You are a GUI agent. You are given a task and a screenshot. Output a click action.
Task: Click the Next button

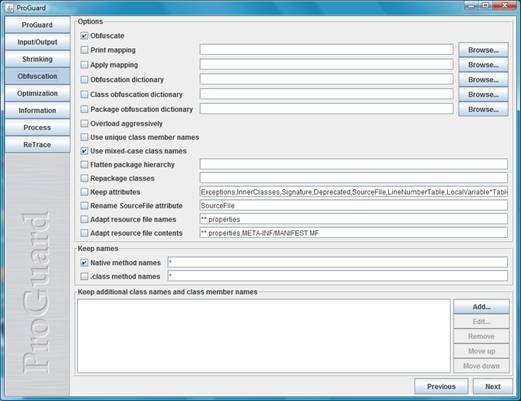[493, 386]
